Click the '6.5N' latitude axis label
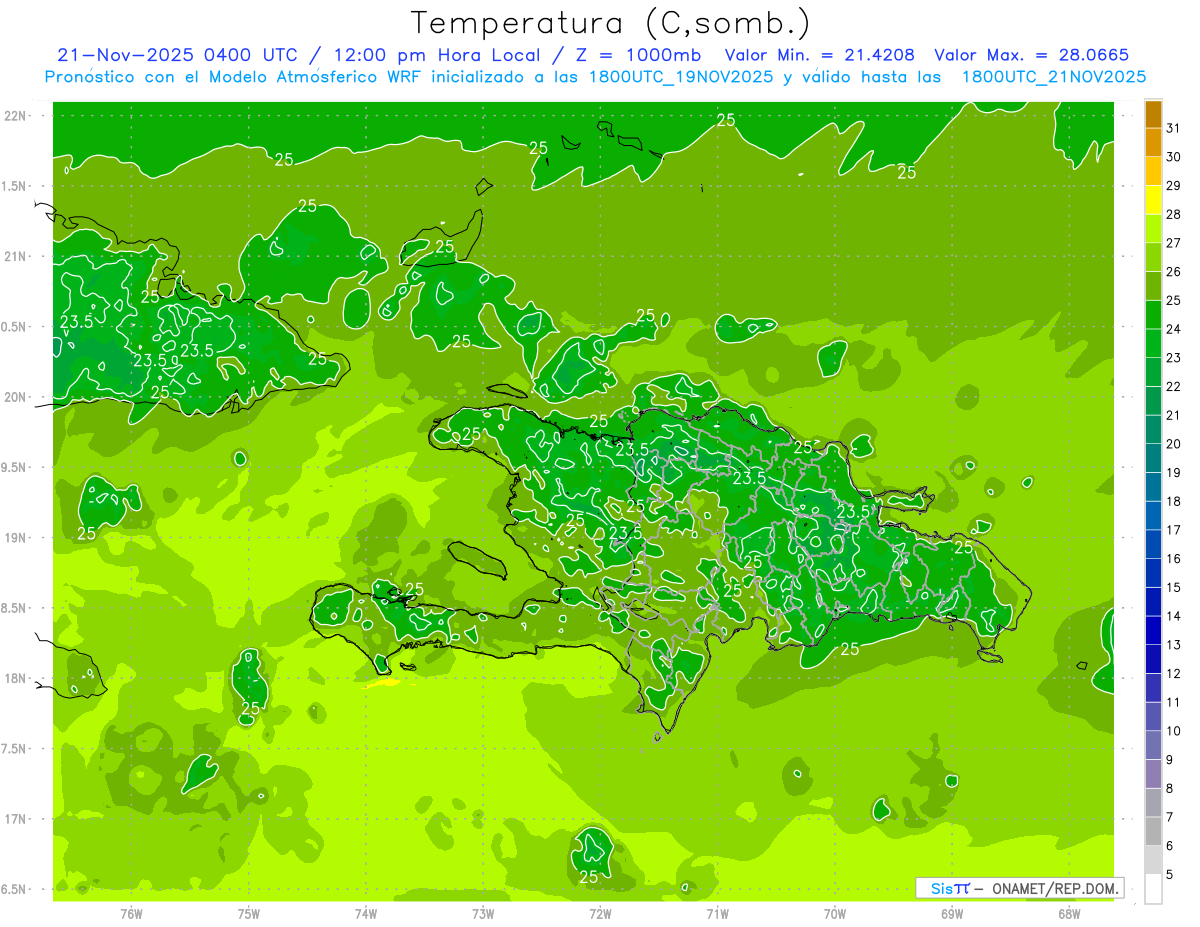Image resolution: width=1200 pixels, height=927 pixels. tap(13, 889)
